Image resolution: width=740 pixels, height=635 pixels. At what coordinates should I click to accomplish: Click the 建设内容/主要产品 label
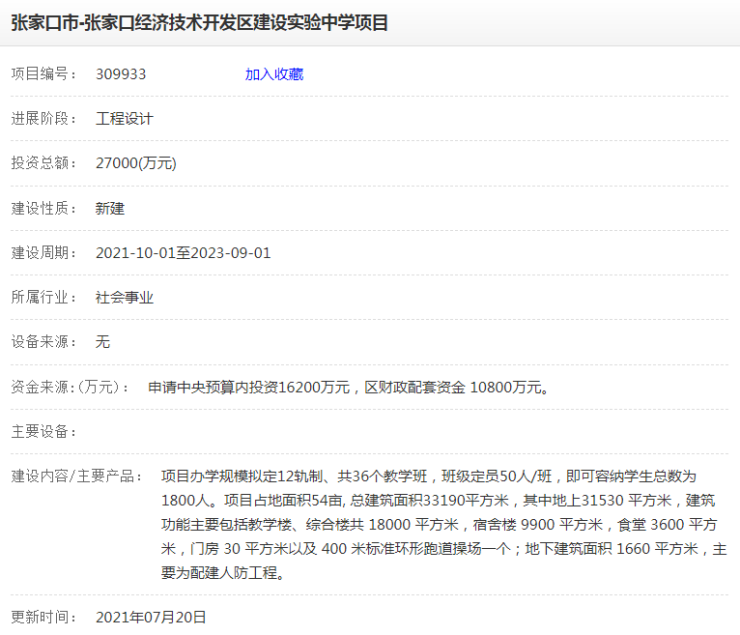click(76, 476)
